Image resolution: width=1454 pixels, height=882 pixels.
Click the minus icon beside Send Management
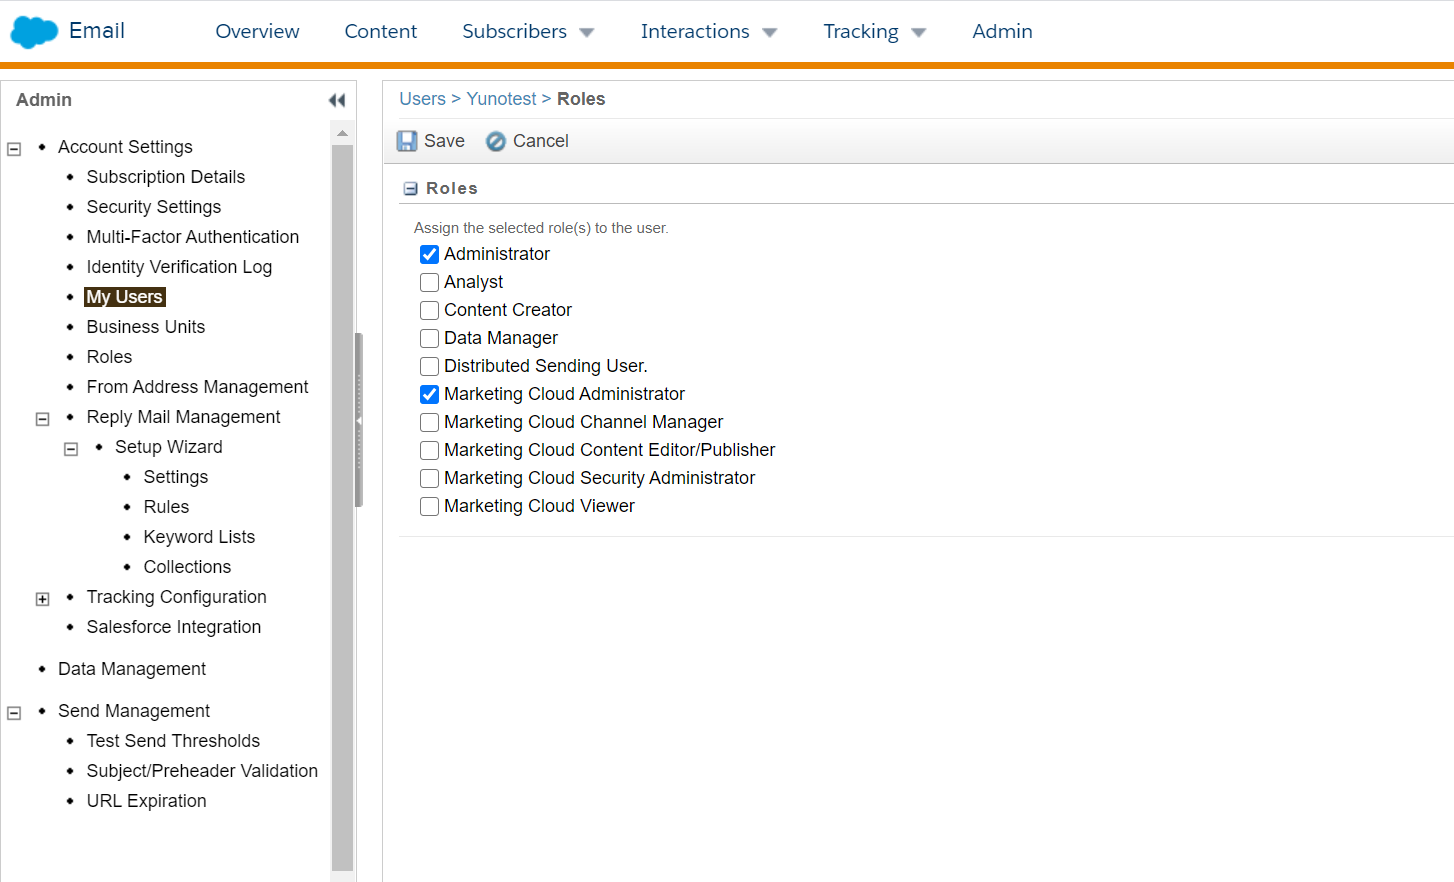point(14,711)
